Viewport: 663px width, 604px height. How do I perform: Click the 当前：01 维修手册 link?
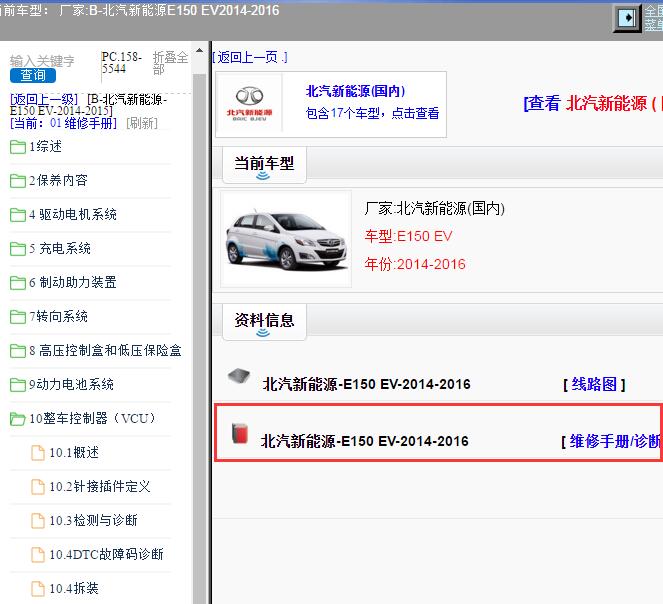click(x=63, y=123)
